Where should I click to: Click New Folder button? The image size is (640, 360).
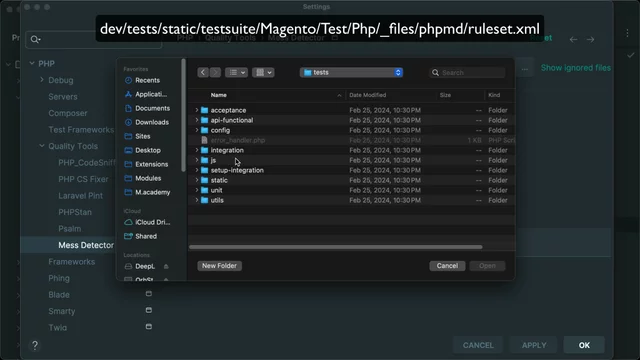click(x=220, y=266)
